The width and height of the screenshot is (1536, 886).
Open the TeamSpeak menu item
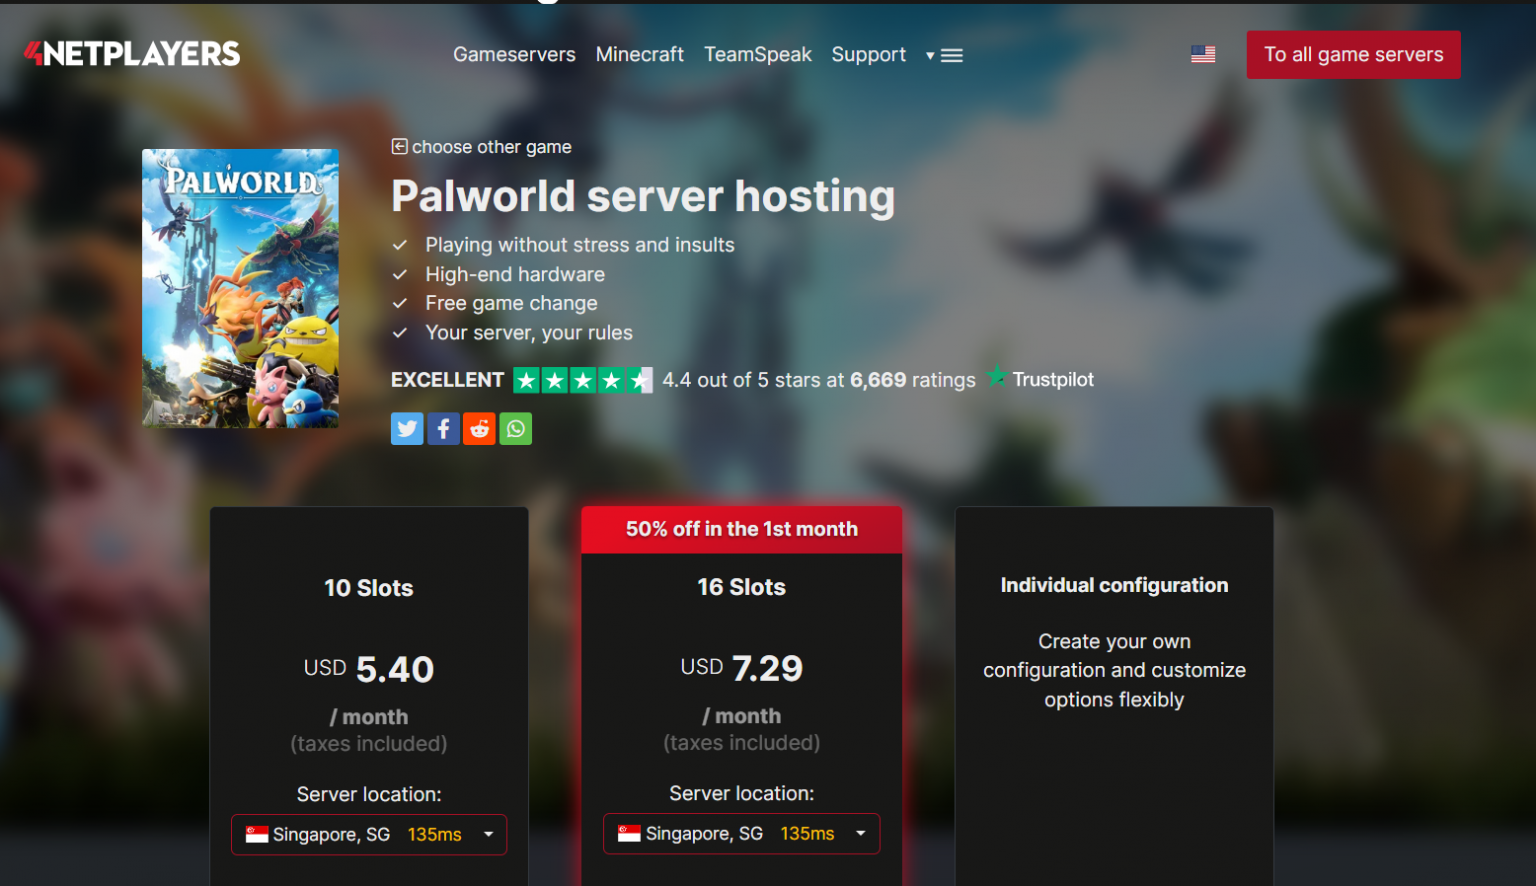coord(758,55)
